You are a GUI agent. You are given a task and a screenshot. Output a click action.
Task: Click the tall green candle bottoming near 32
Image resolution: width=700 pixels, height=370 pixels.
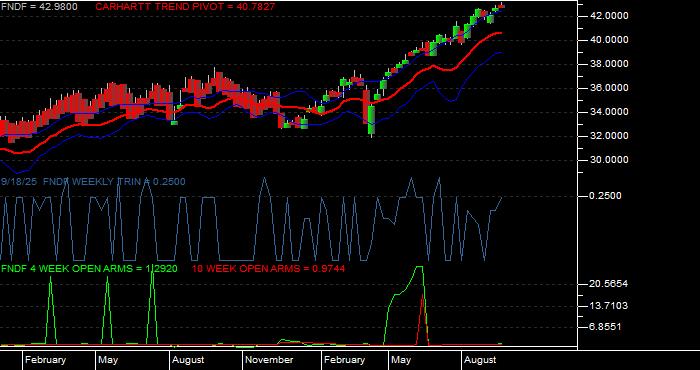pyautogui.click(x=371, y=120)
